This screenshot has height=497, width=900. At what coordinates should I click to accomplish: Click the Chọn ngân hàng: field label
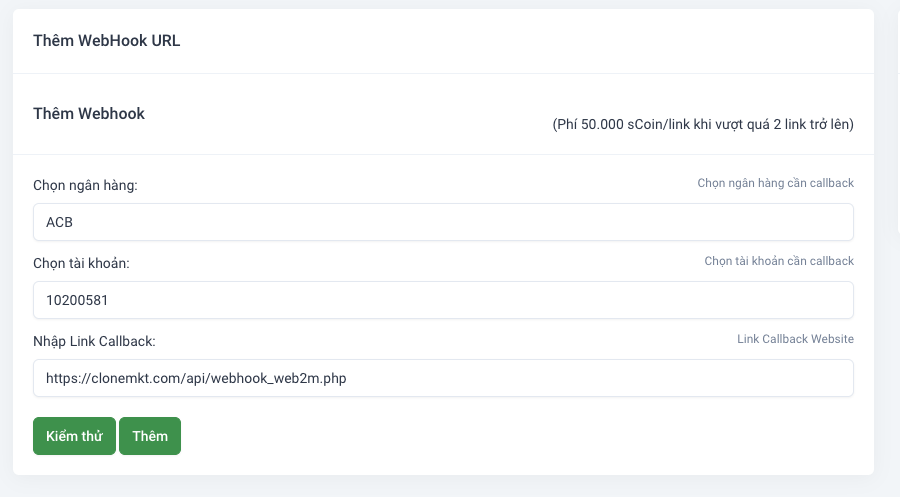pyautogui.click(x=85, y=186)
